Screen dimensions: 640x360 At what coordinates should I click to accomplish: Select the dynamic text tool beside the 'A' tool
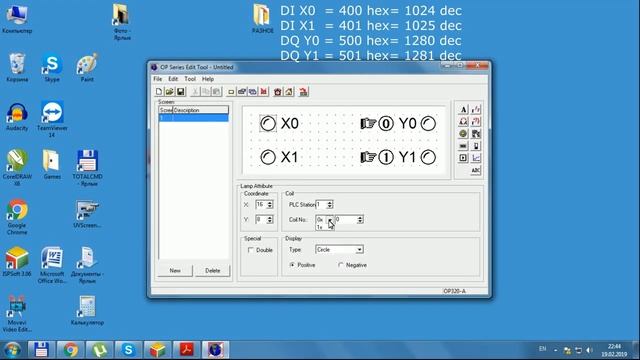tap(476, 109)
